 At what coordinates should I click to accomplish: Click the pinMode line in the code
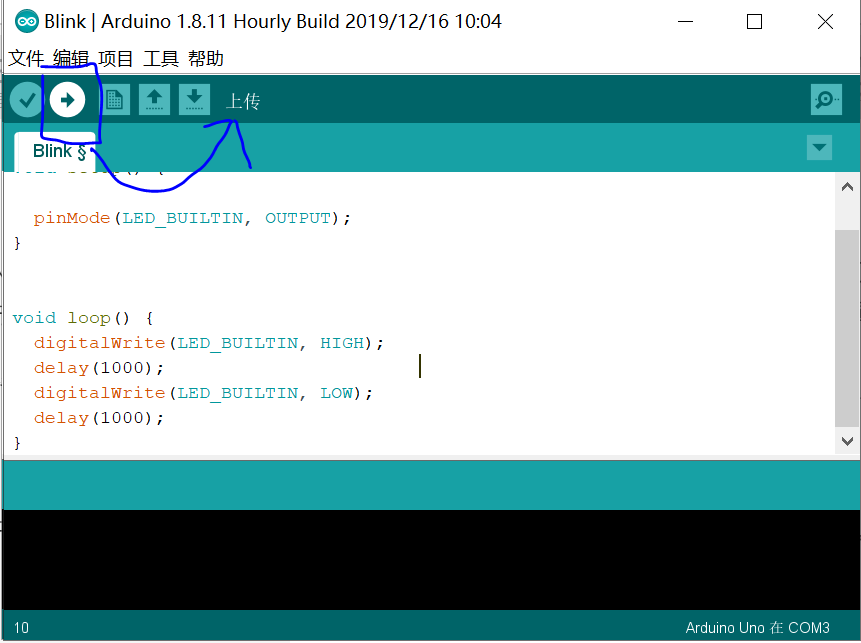[x=192, y=219]
